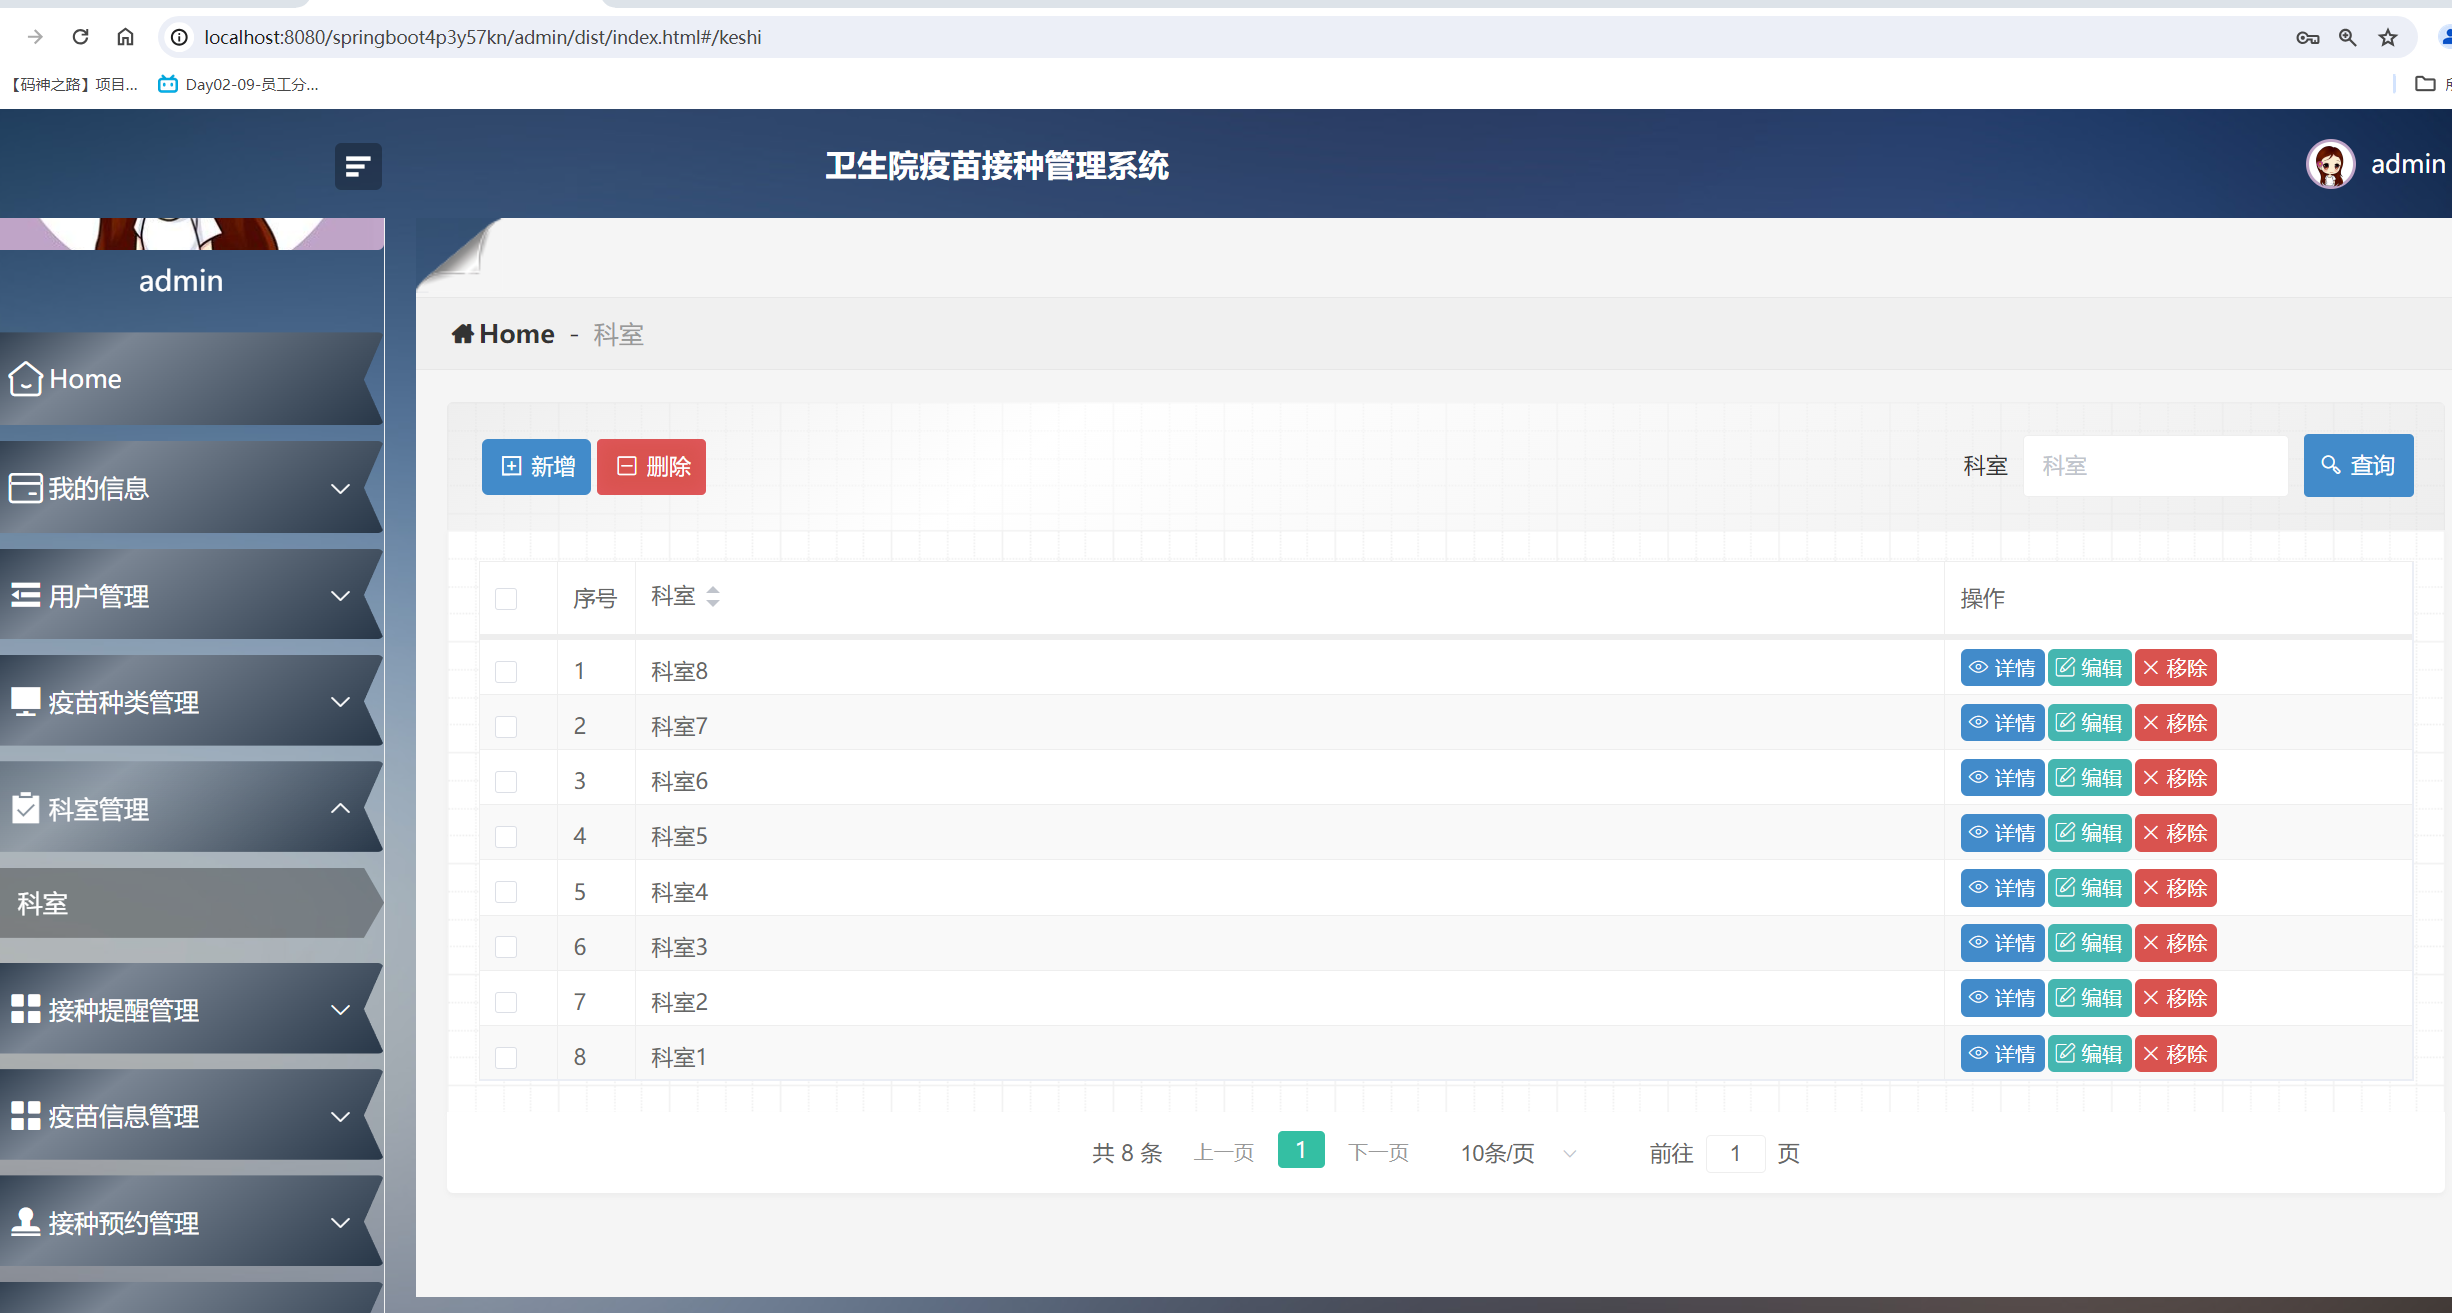Go to 下一页 in pagination
Viewport: 2452px width, 1313px height.
point(1378,1153)
